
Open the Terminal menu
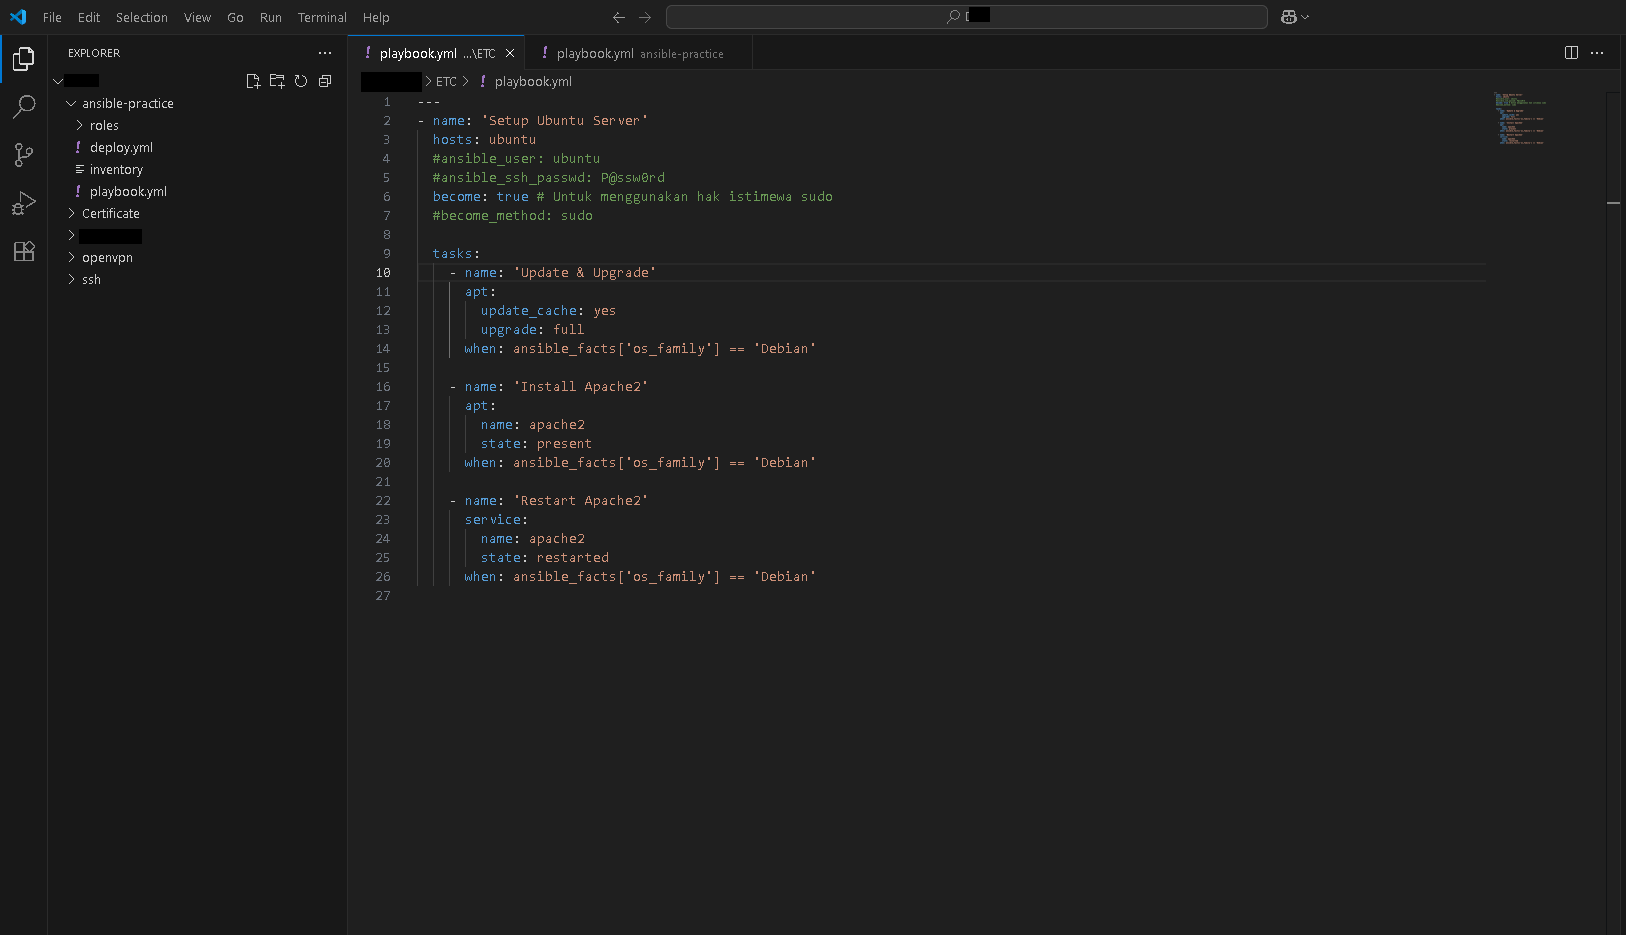point(321,17)
